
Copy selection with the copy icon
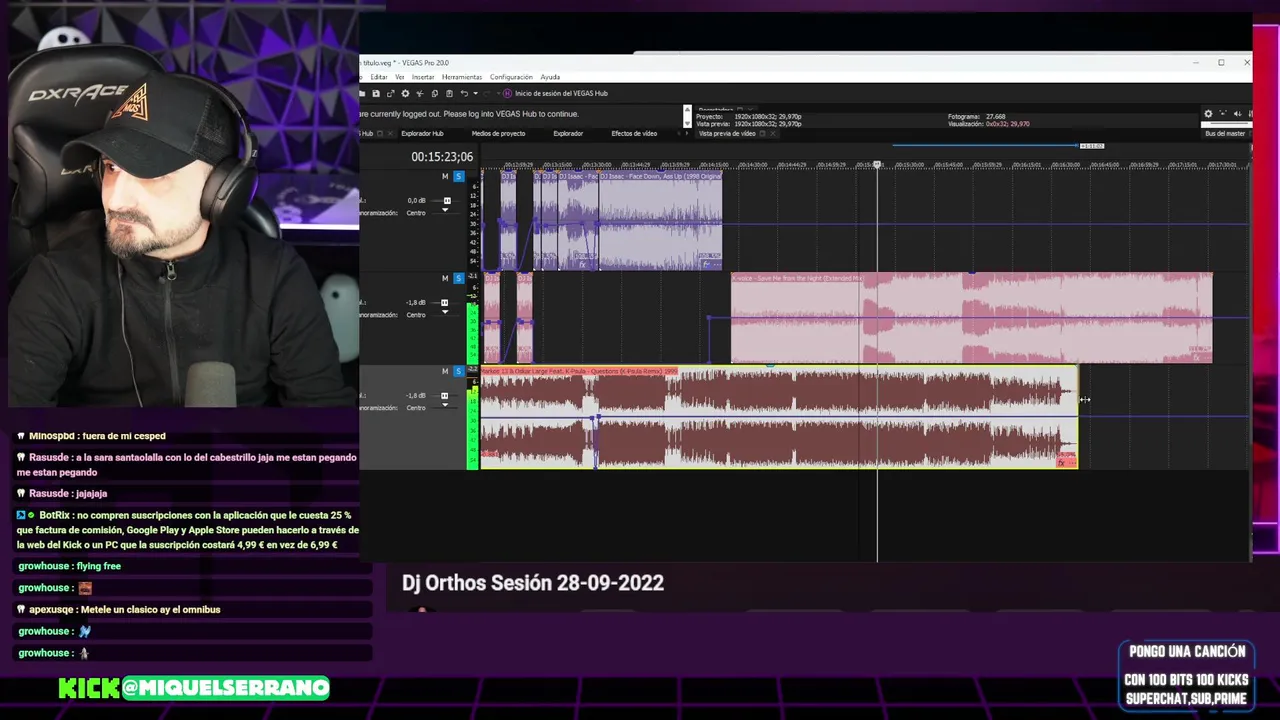click(x=435, y=93)
